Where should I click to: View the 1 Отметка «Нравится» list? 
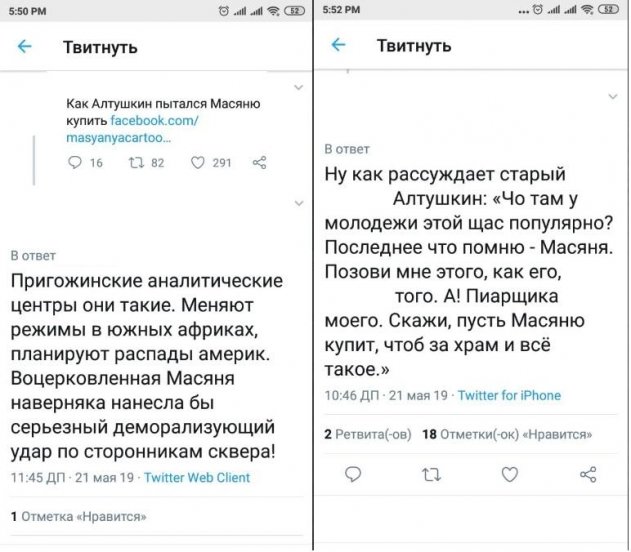(x=78, y=517)
